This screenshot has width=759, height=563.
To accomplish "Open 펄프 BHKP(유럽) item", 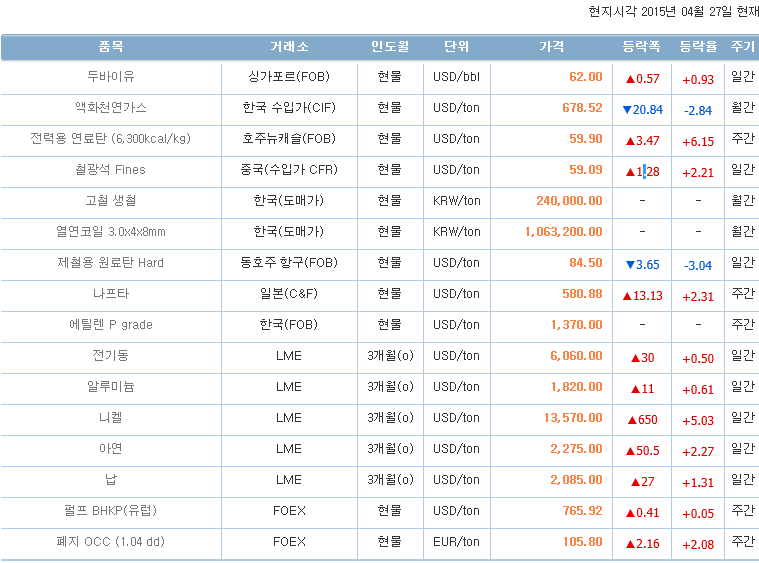I will tap(111, 511).
